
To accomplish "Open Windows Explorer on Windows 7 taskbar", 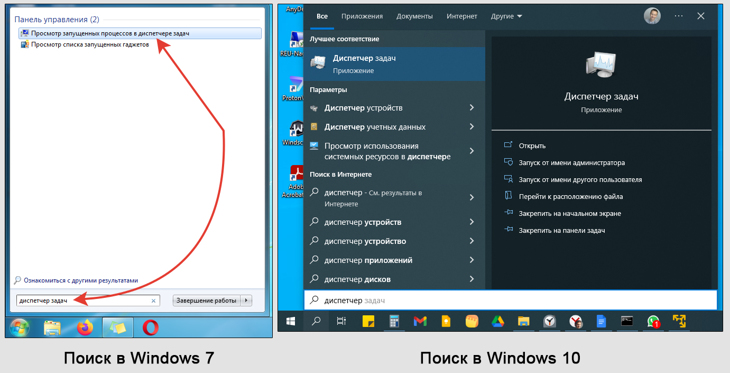I will point(52,328).
